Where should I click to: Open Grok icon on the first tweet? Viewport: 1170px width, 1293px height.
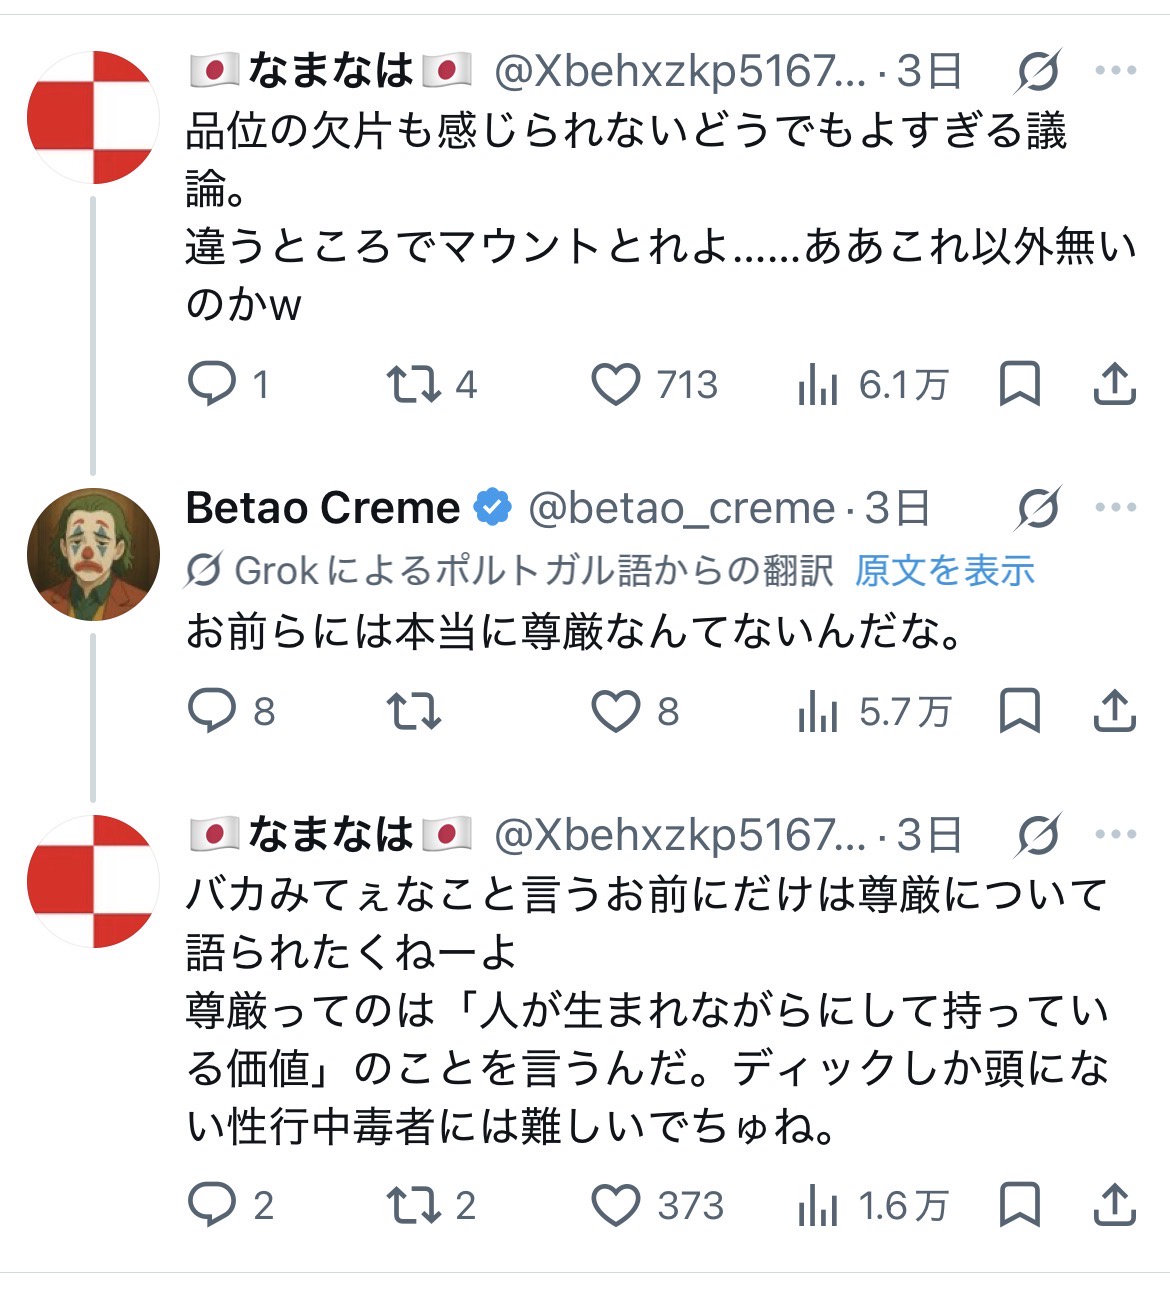point(1039,72)
